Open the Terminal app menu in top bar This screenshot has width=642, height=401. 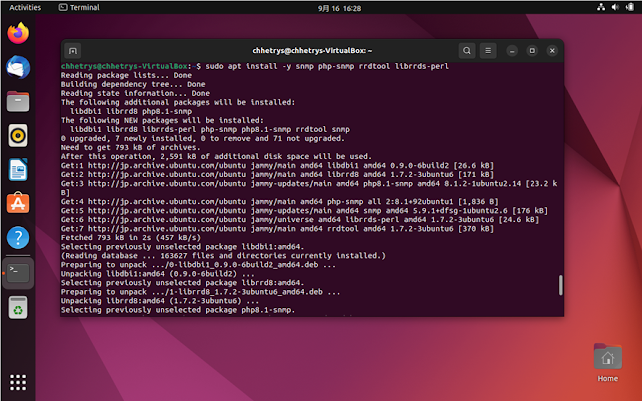(79, 7)
